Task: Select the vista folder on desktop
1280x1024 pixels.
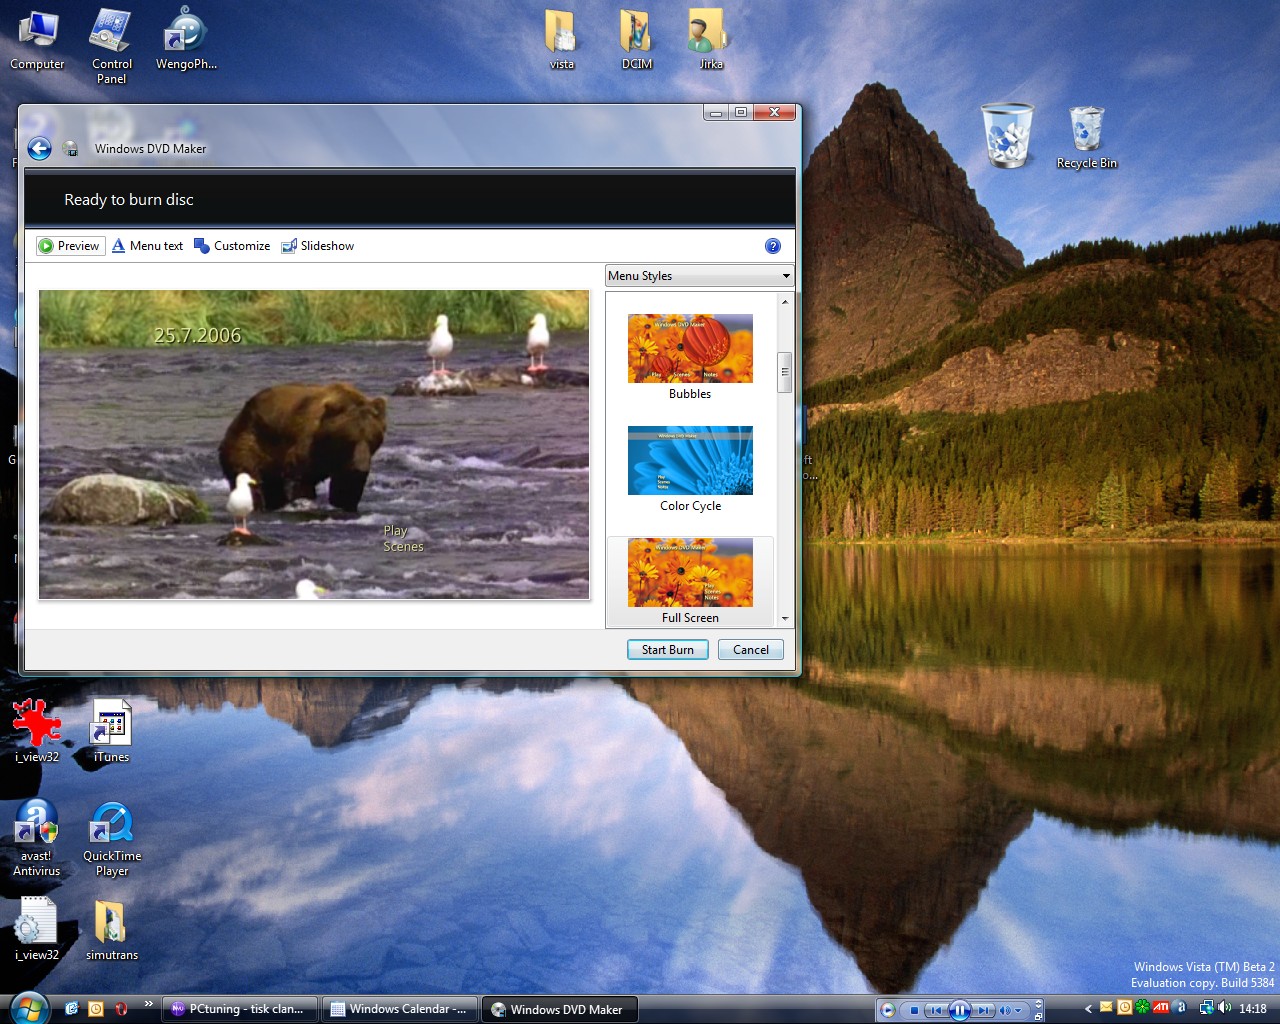Action: click(562, 40)
